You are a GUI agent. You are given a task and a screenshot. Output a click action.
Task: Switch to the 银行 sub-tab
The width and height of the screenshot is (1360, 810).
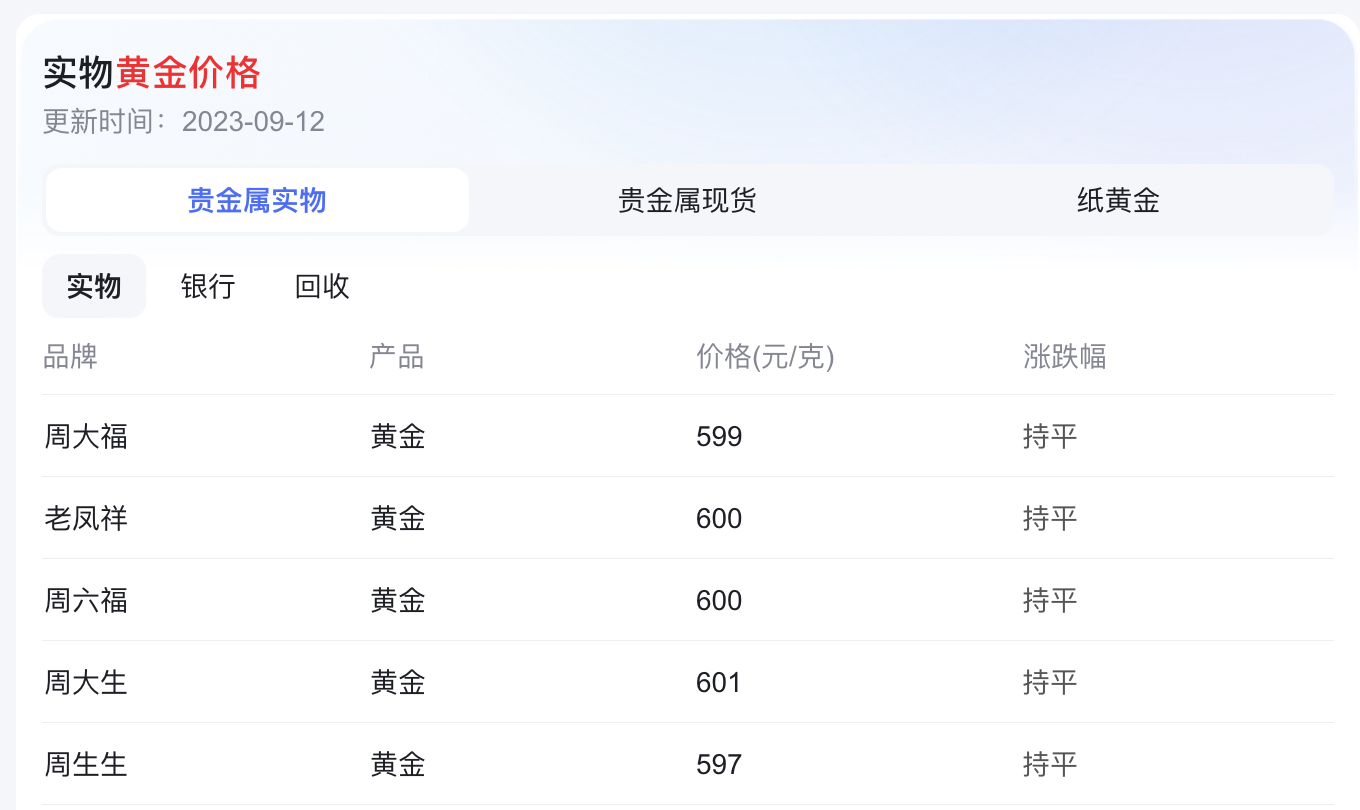tap(207, 286)
